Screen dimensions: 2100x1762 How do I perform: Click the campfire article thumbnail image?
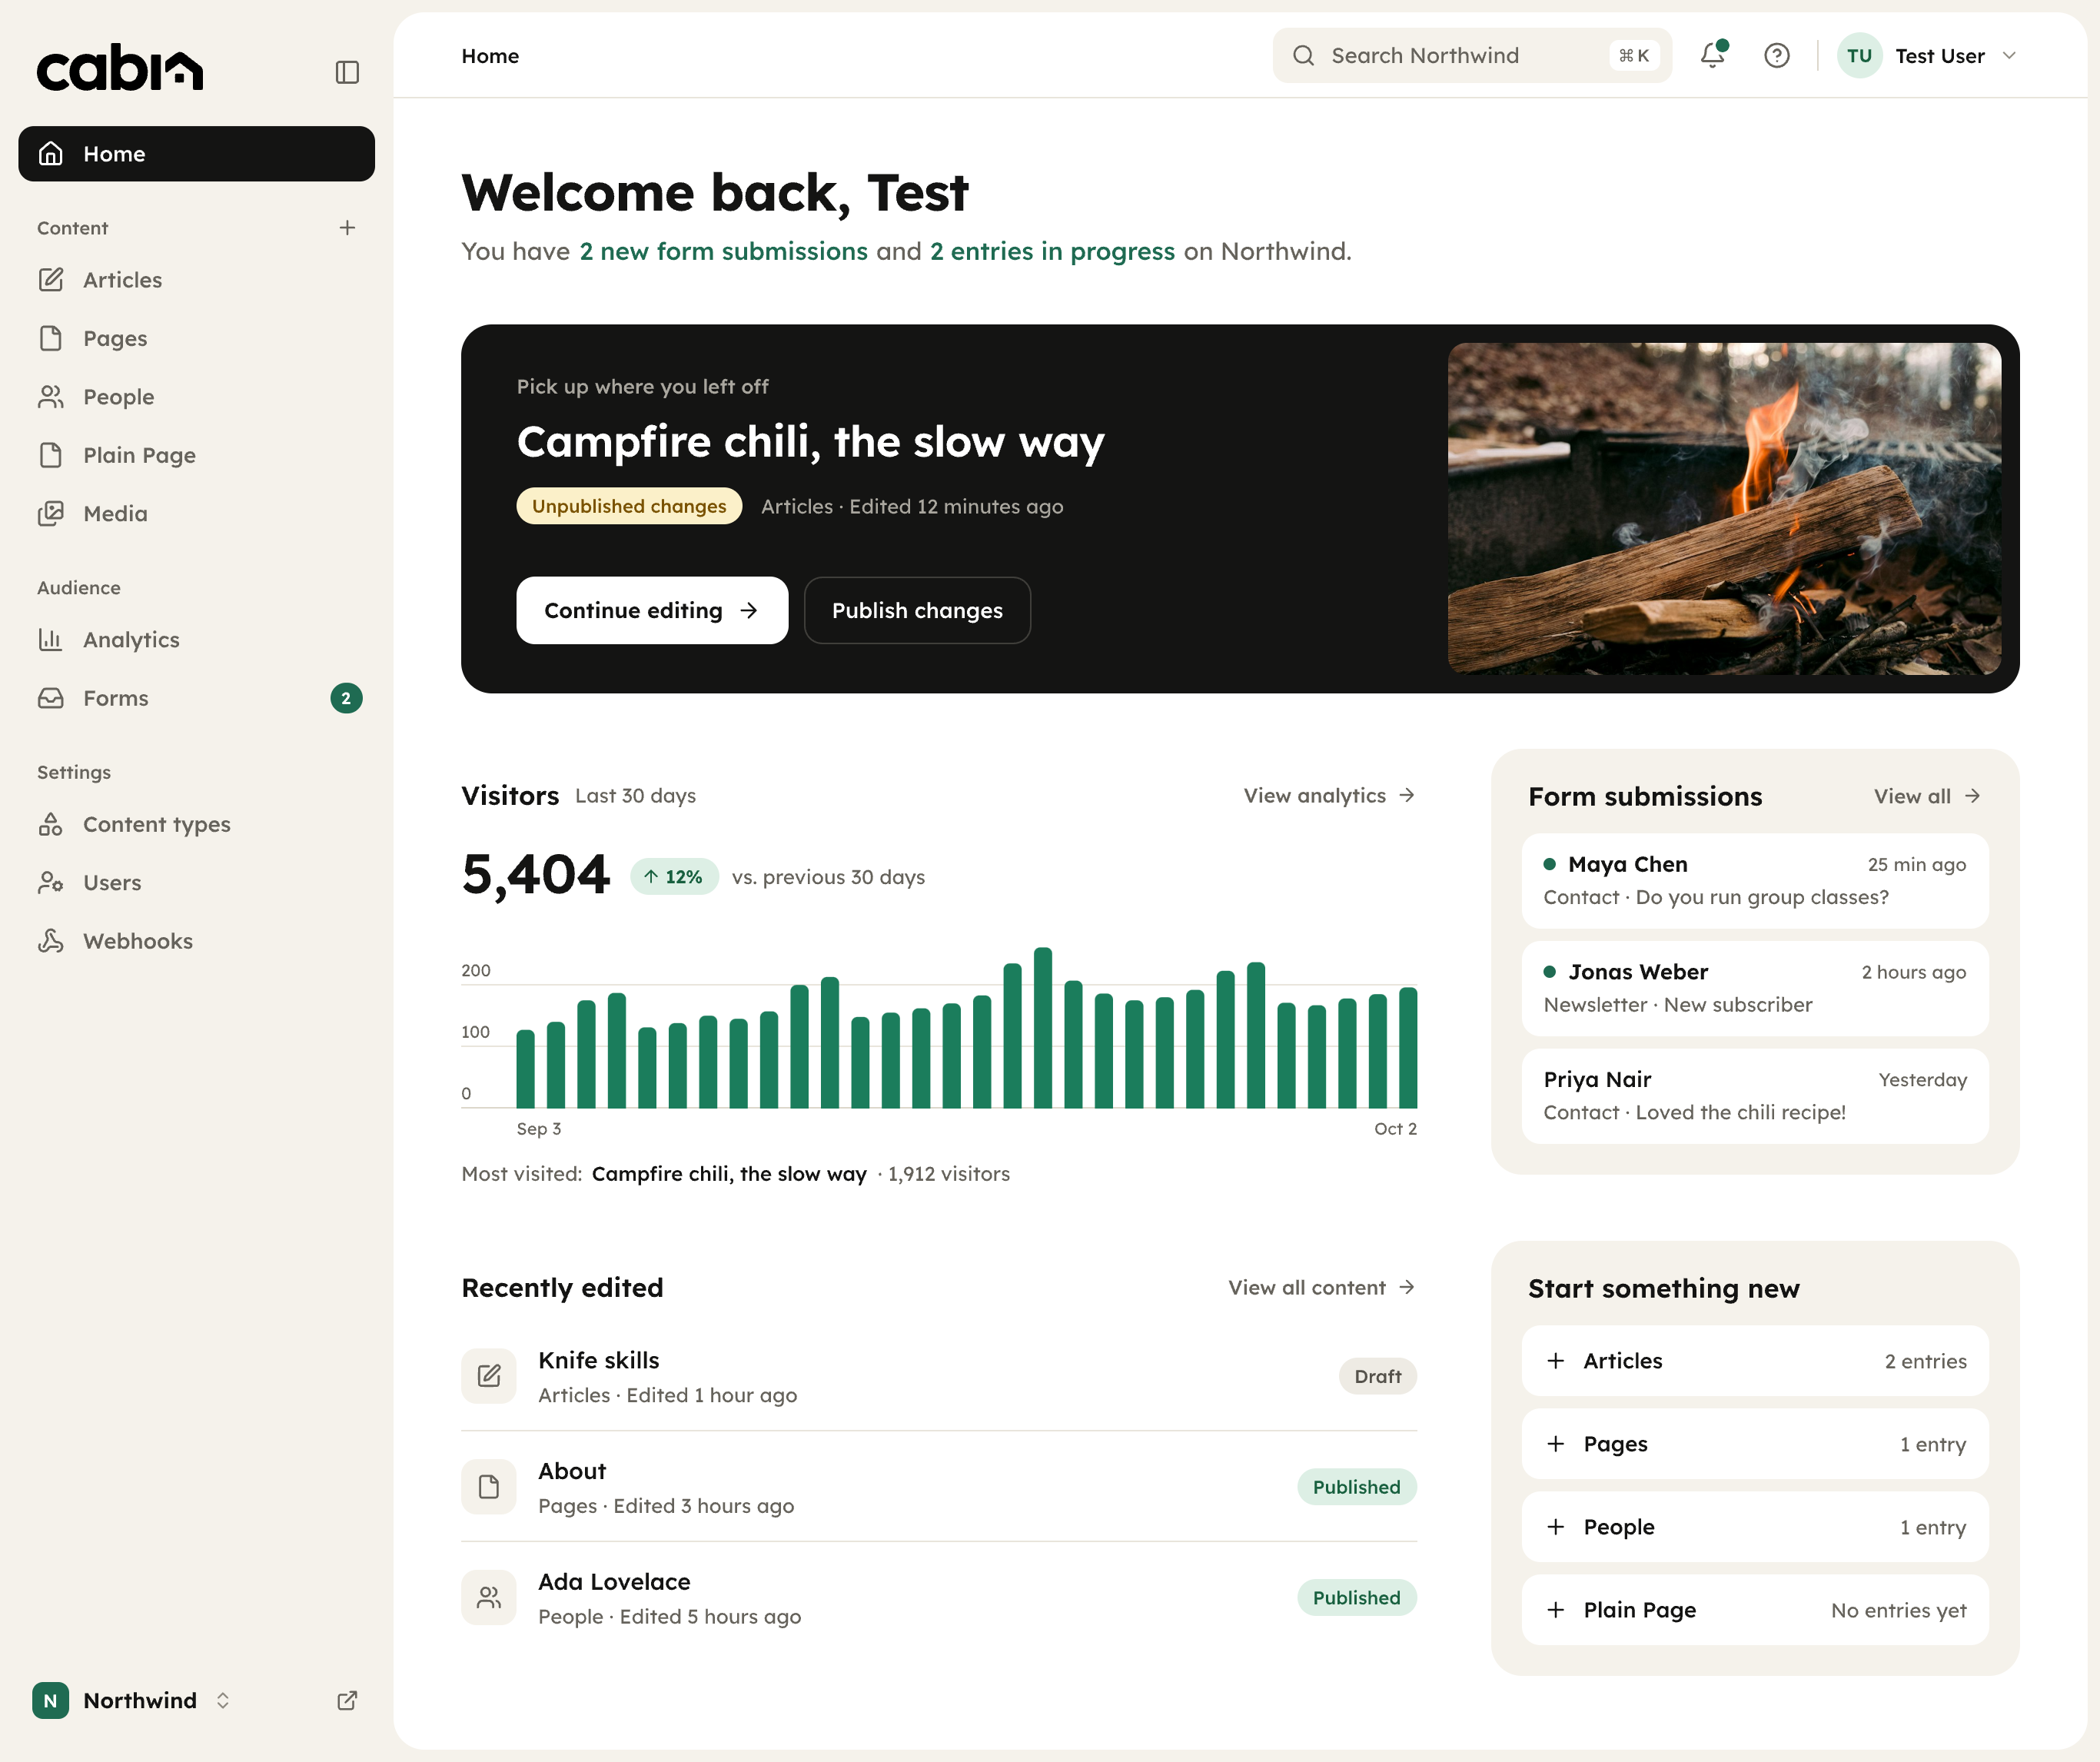click(x=1724, y=508)
